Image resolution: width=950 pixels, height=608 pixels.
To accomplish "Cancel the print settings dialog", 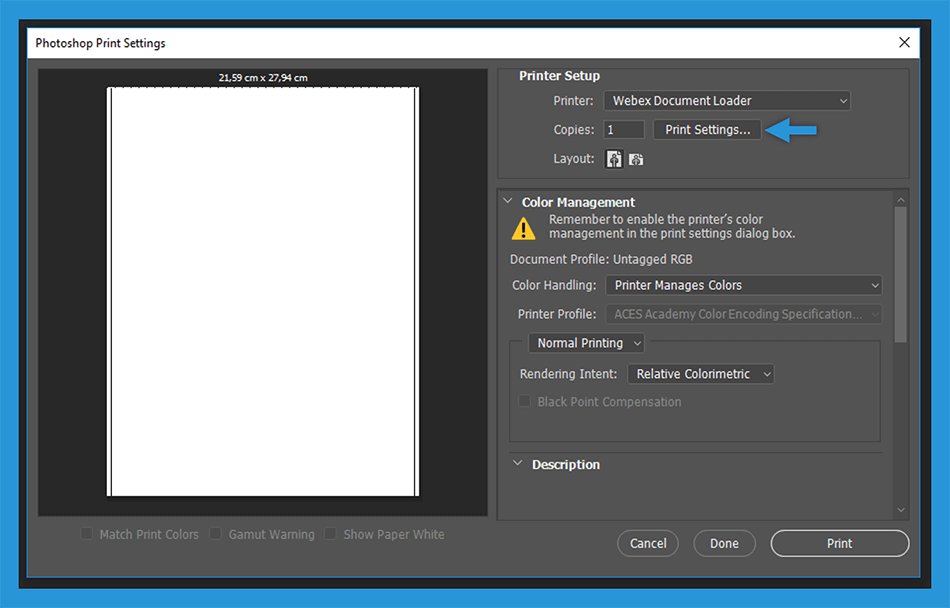I will point(647,543).
